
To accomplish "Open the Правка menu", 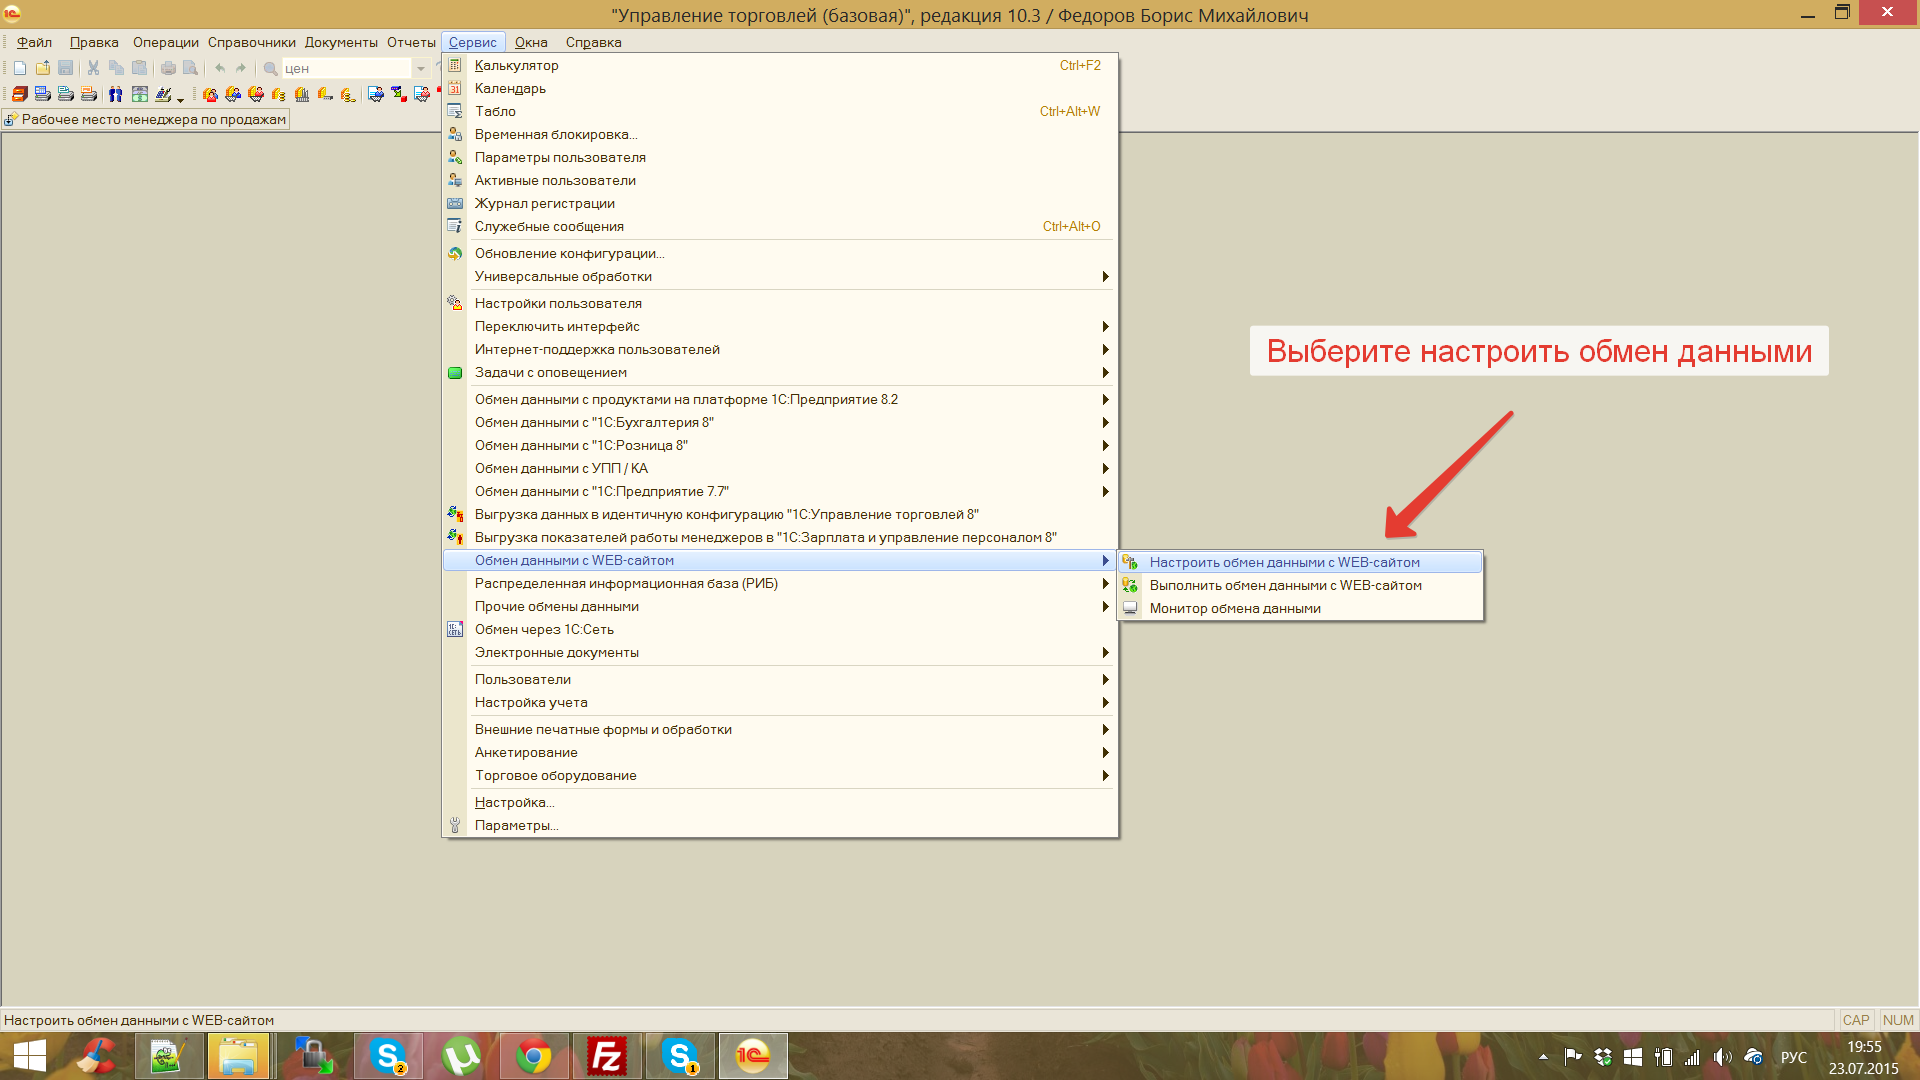I will [x=94, y=42].
